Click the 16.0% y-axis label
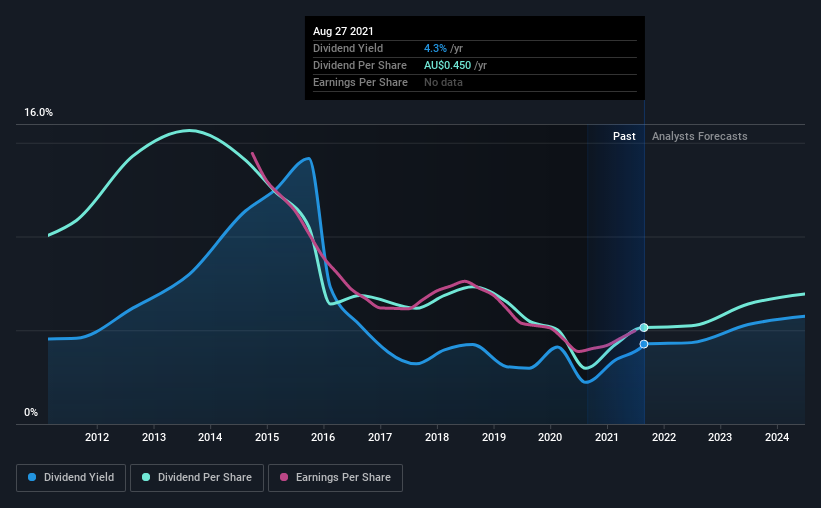 pyautogui.click(x=38, y=112)
